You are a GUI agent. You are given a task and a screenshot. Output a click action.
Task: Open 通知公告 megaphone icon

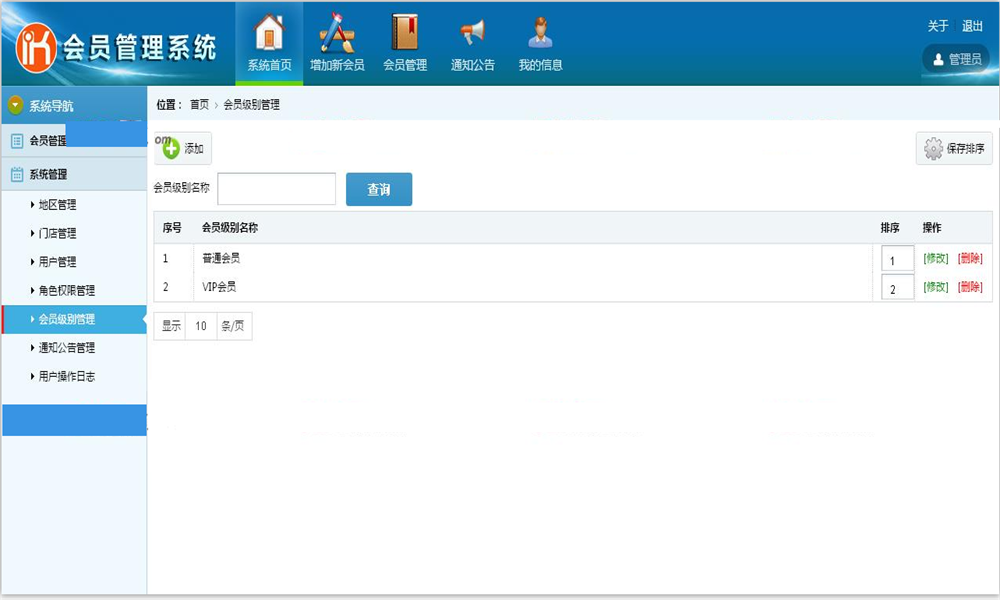tap(472, 33)
